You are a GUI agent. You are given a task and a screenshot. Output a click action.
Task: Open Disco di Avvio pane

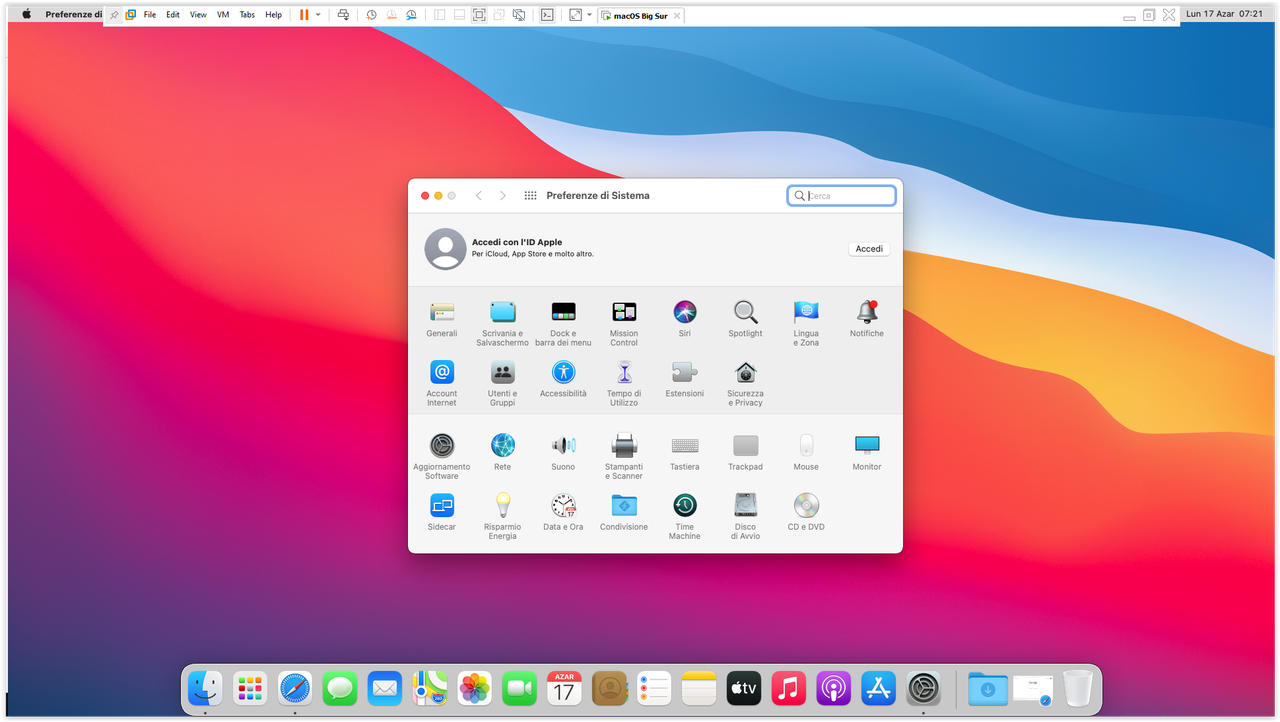tap(745, 516)
